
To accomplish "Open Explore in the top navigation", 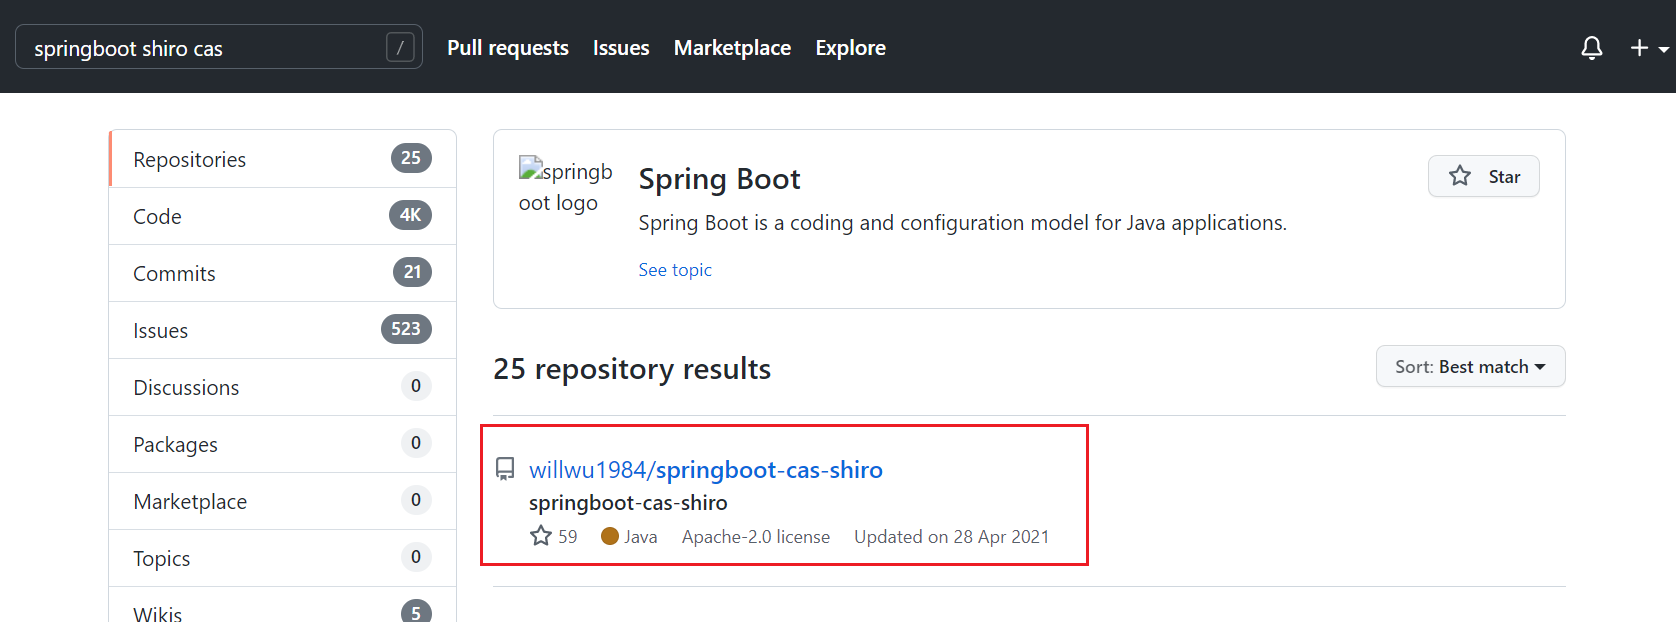I will (x=850, y=48).
